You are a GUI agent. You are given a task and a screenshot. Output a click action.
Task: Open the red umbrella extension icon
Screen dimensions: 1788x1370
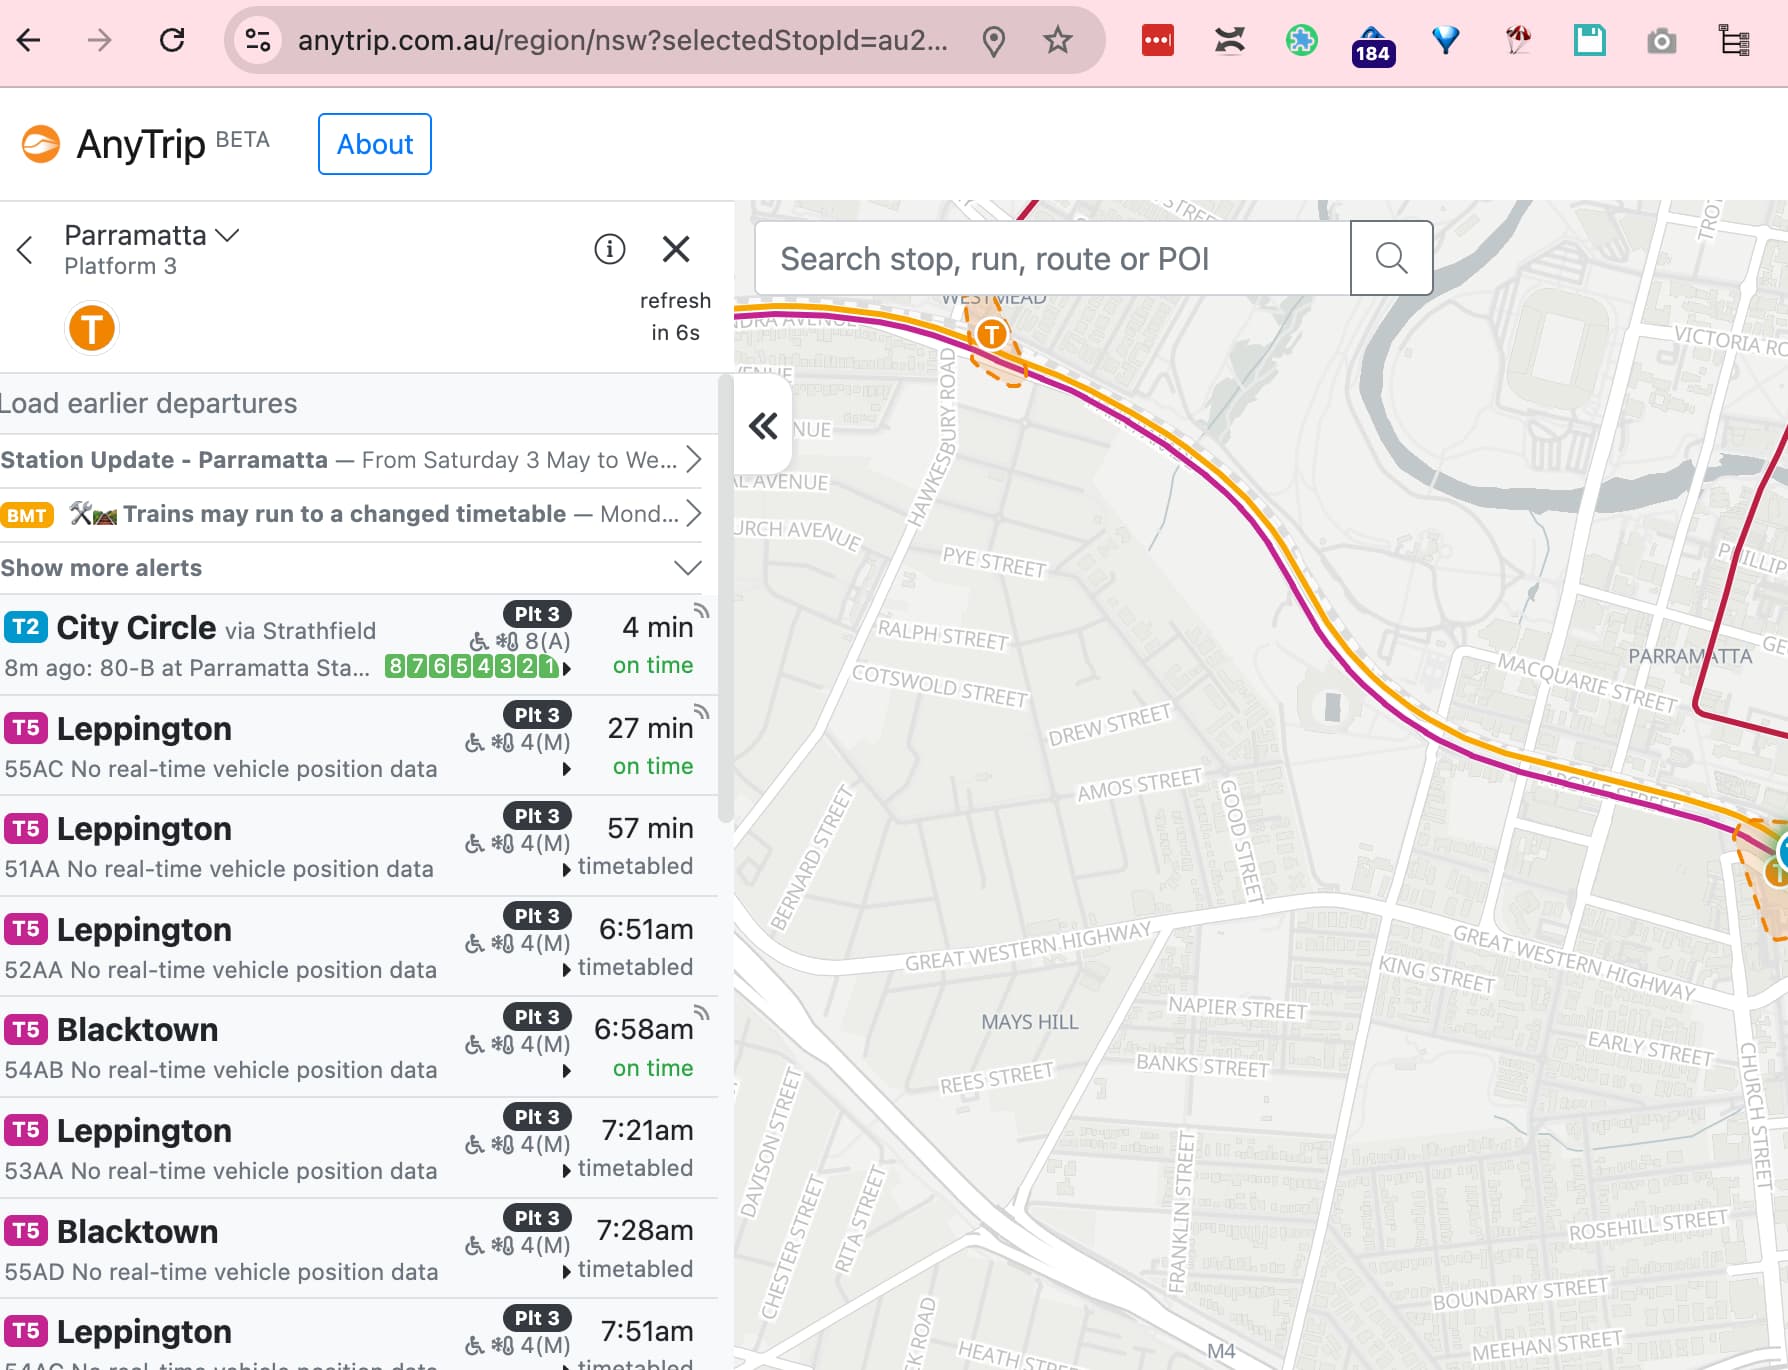coord(1518,40)
